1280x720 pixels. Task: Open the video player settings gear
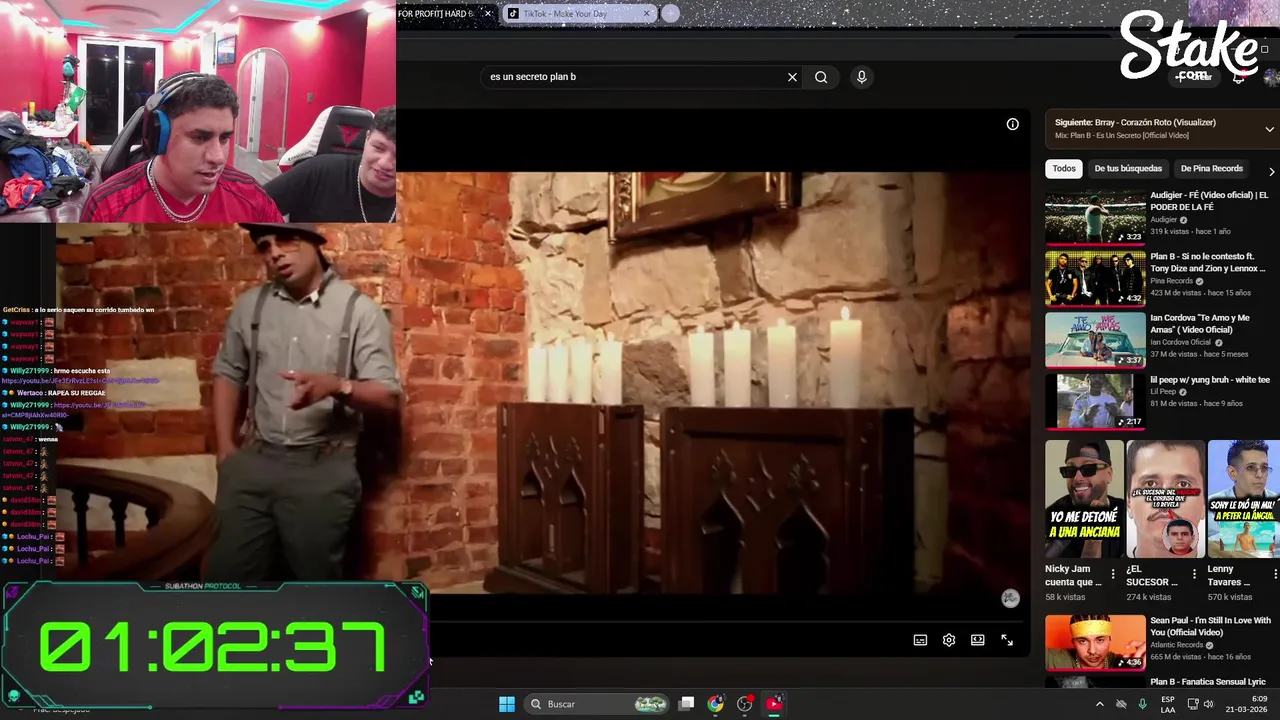[949, 640]
